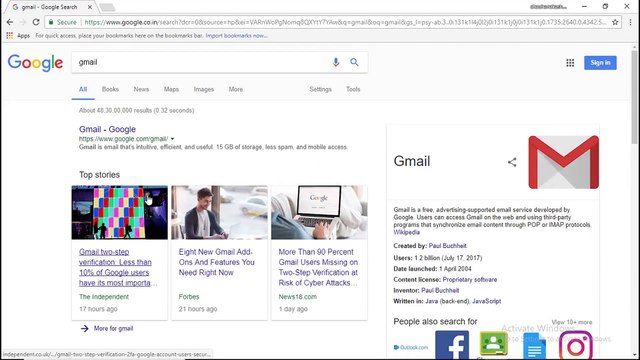
Task: Click the results count text
Action: pyautogui.click(x=136, y=111)
